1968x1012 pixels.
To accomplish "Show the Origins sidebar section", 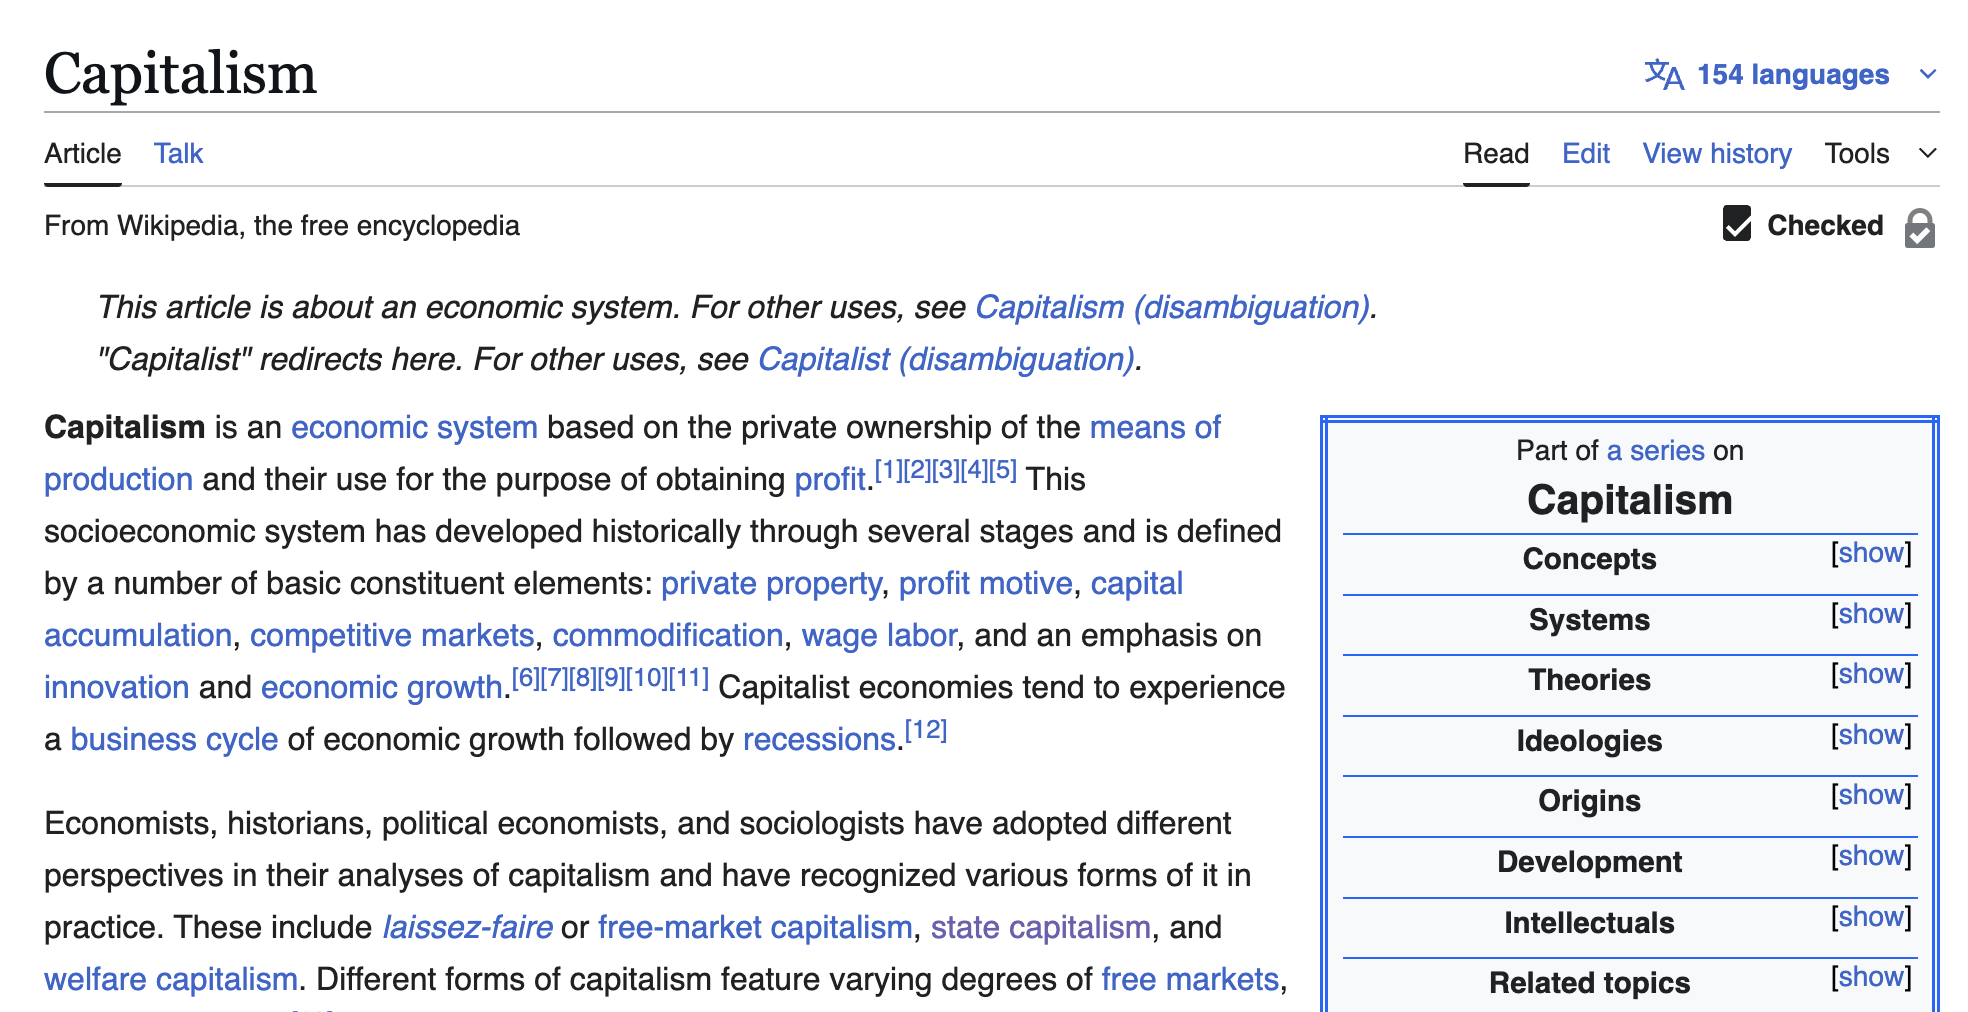I will pyautogui.click(x=1870, y=795).
